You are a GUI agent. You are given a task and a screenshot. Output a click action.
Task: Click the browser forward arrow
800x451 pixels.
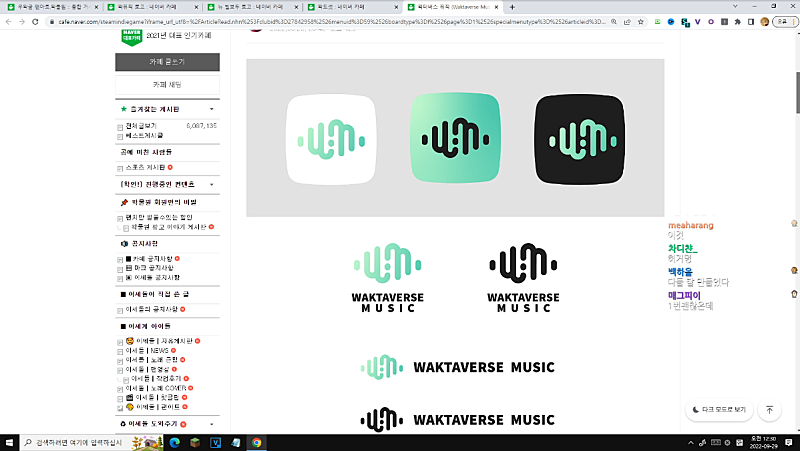22,22
